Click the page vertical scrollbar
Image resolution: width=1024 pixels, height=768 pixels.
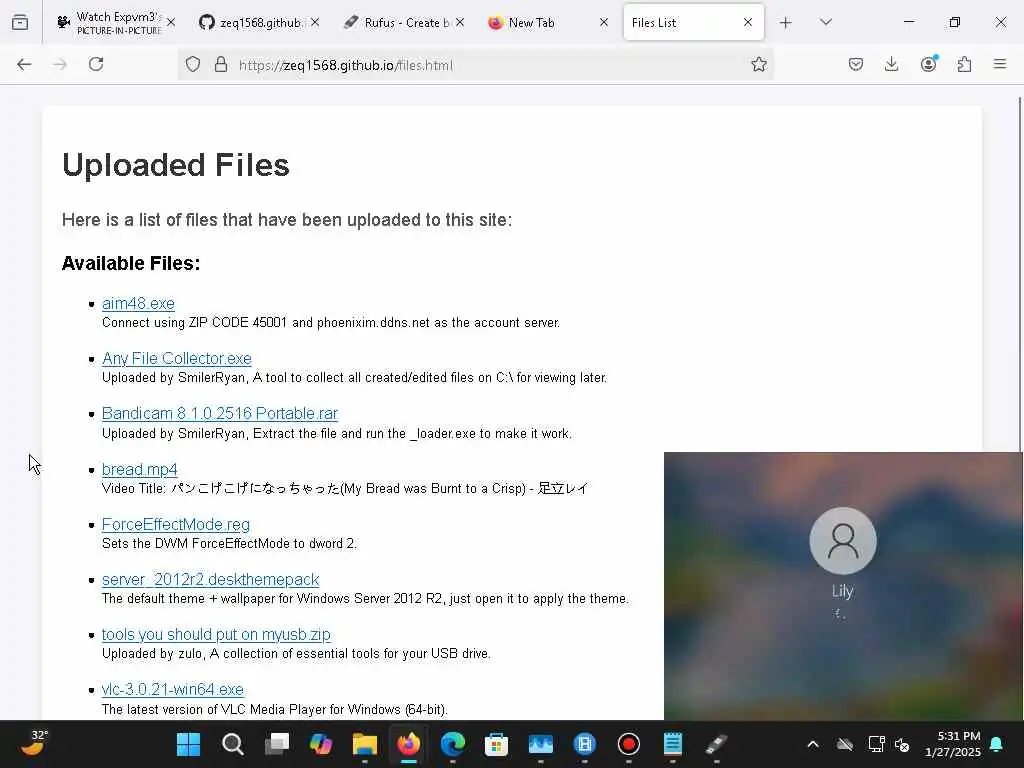point(1019,274)
